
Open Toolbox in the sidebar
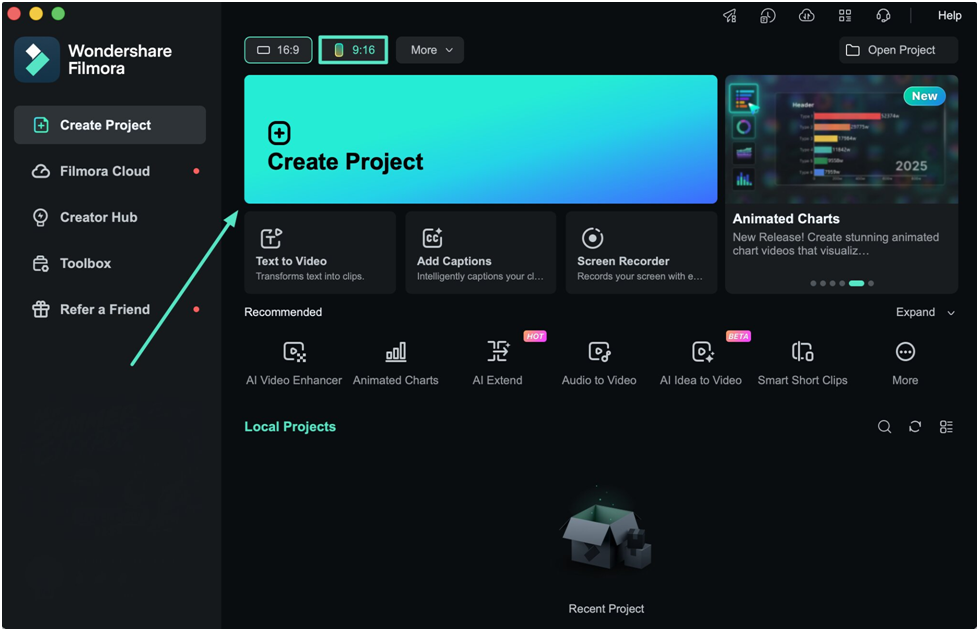click(x=110, y=263)
